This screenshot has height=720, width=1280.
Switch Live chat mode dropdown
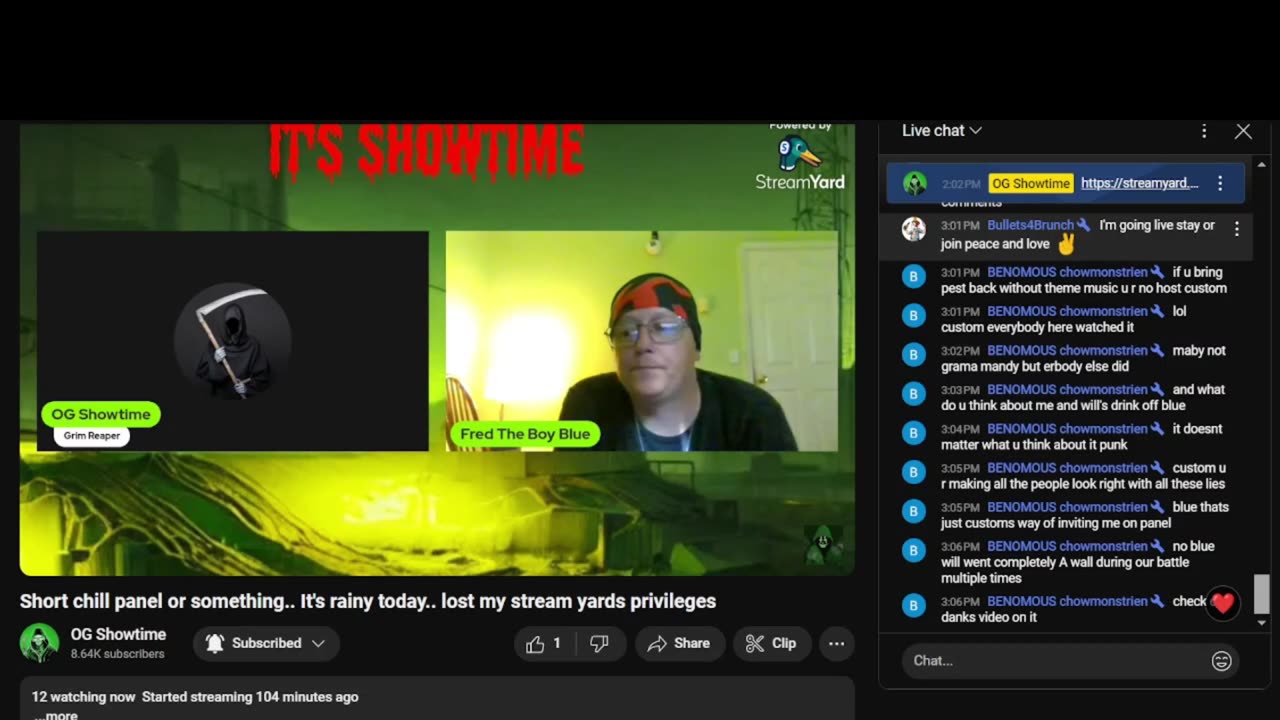pyautogui.click(x=942, y=131)
